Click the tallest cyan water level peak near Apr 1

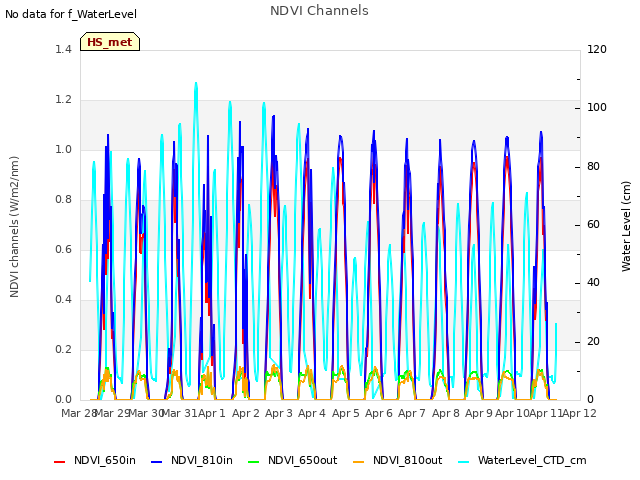(196, 84)
